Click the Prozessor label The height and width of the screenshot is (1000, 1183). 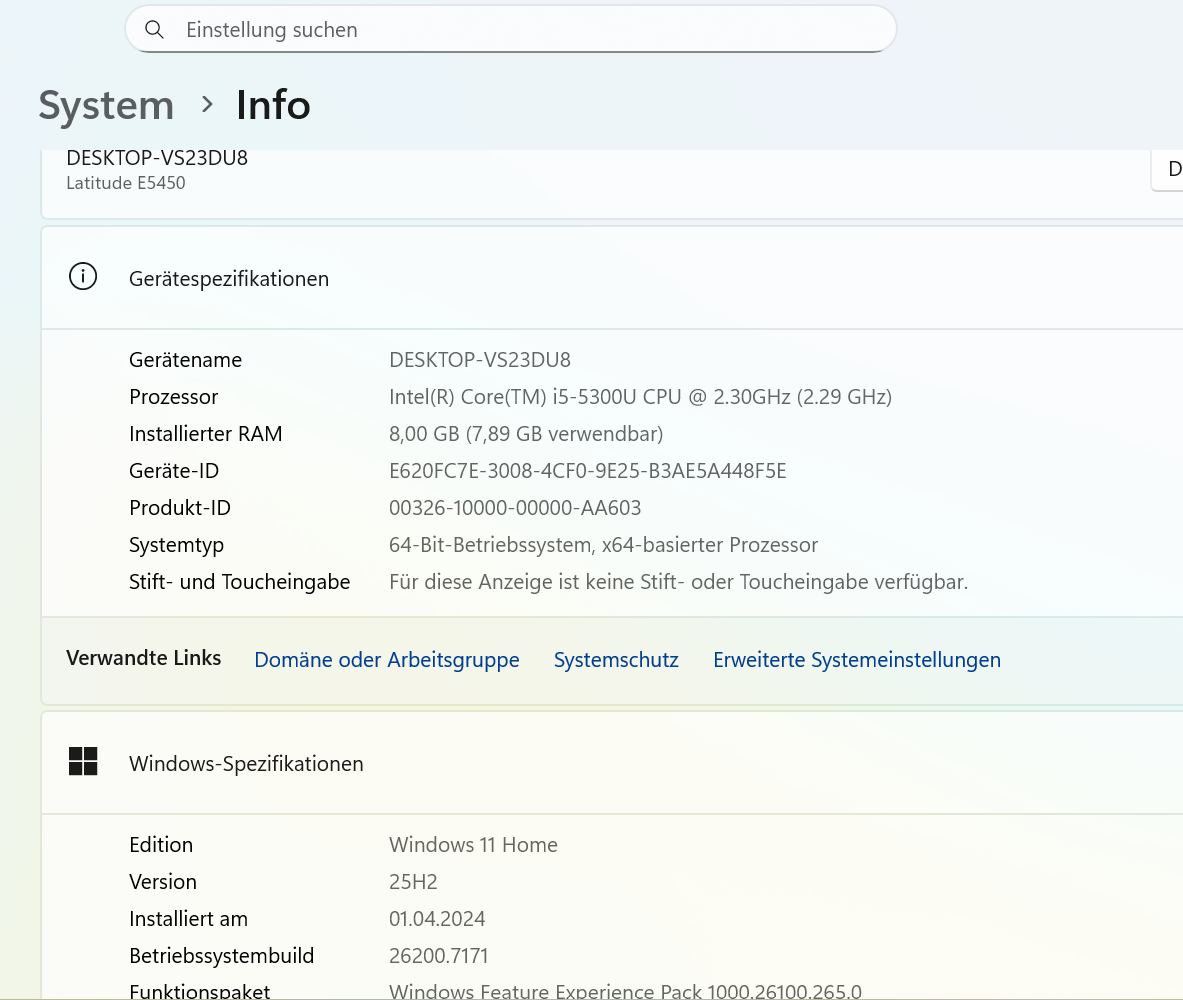tap(174, 397)
